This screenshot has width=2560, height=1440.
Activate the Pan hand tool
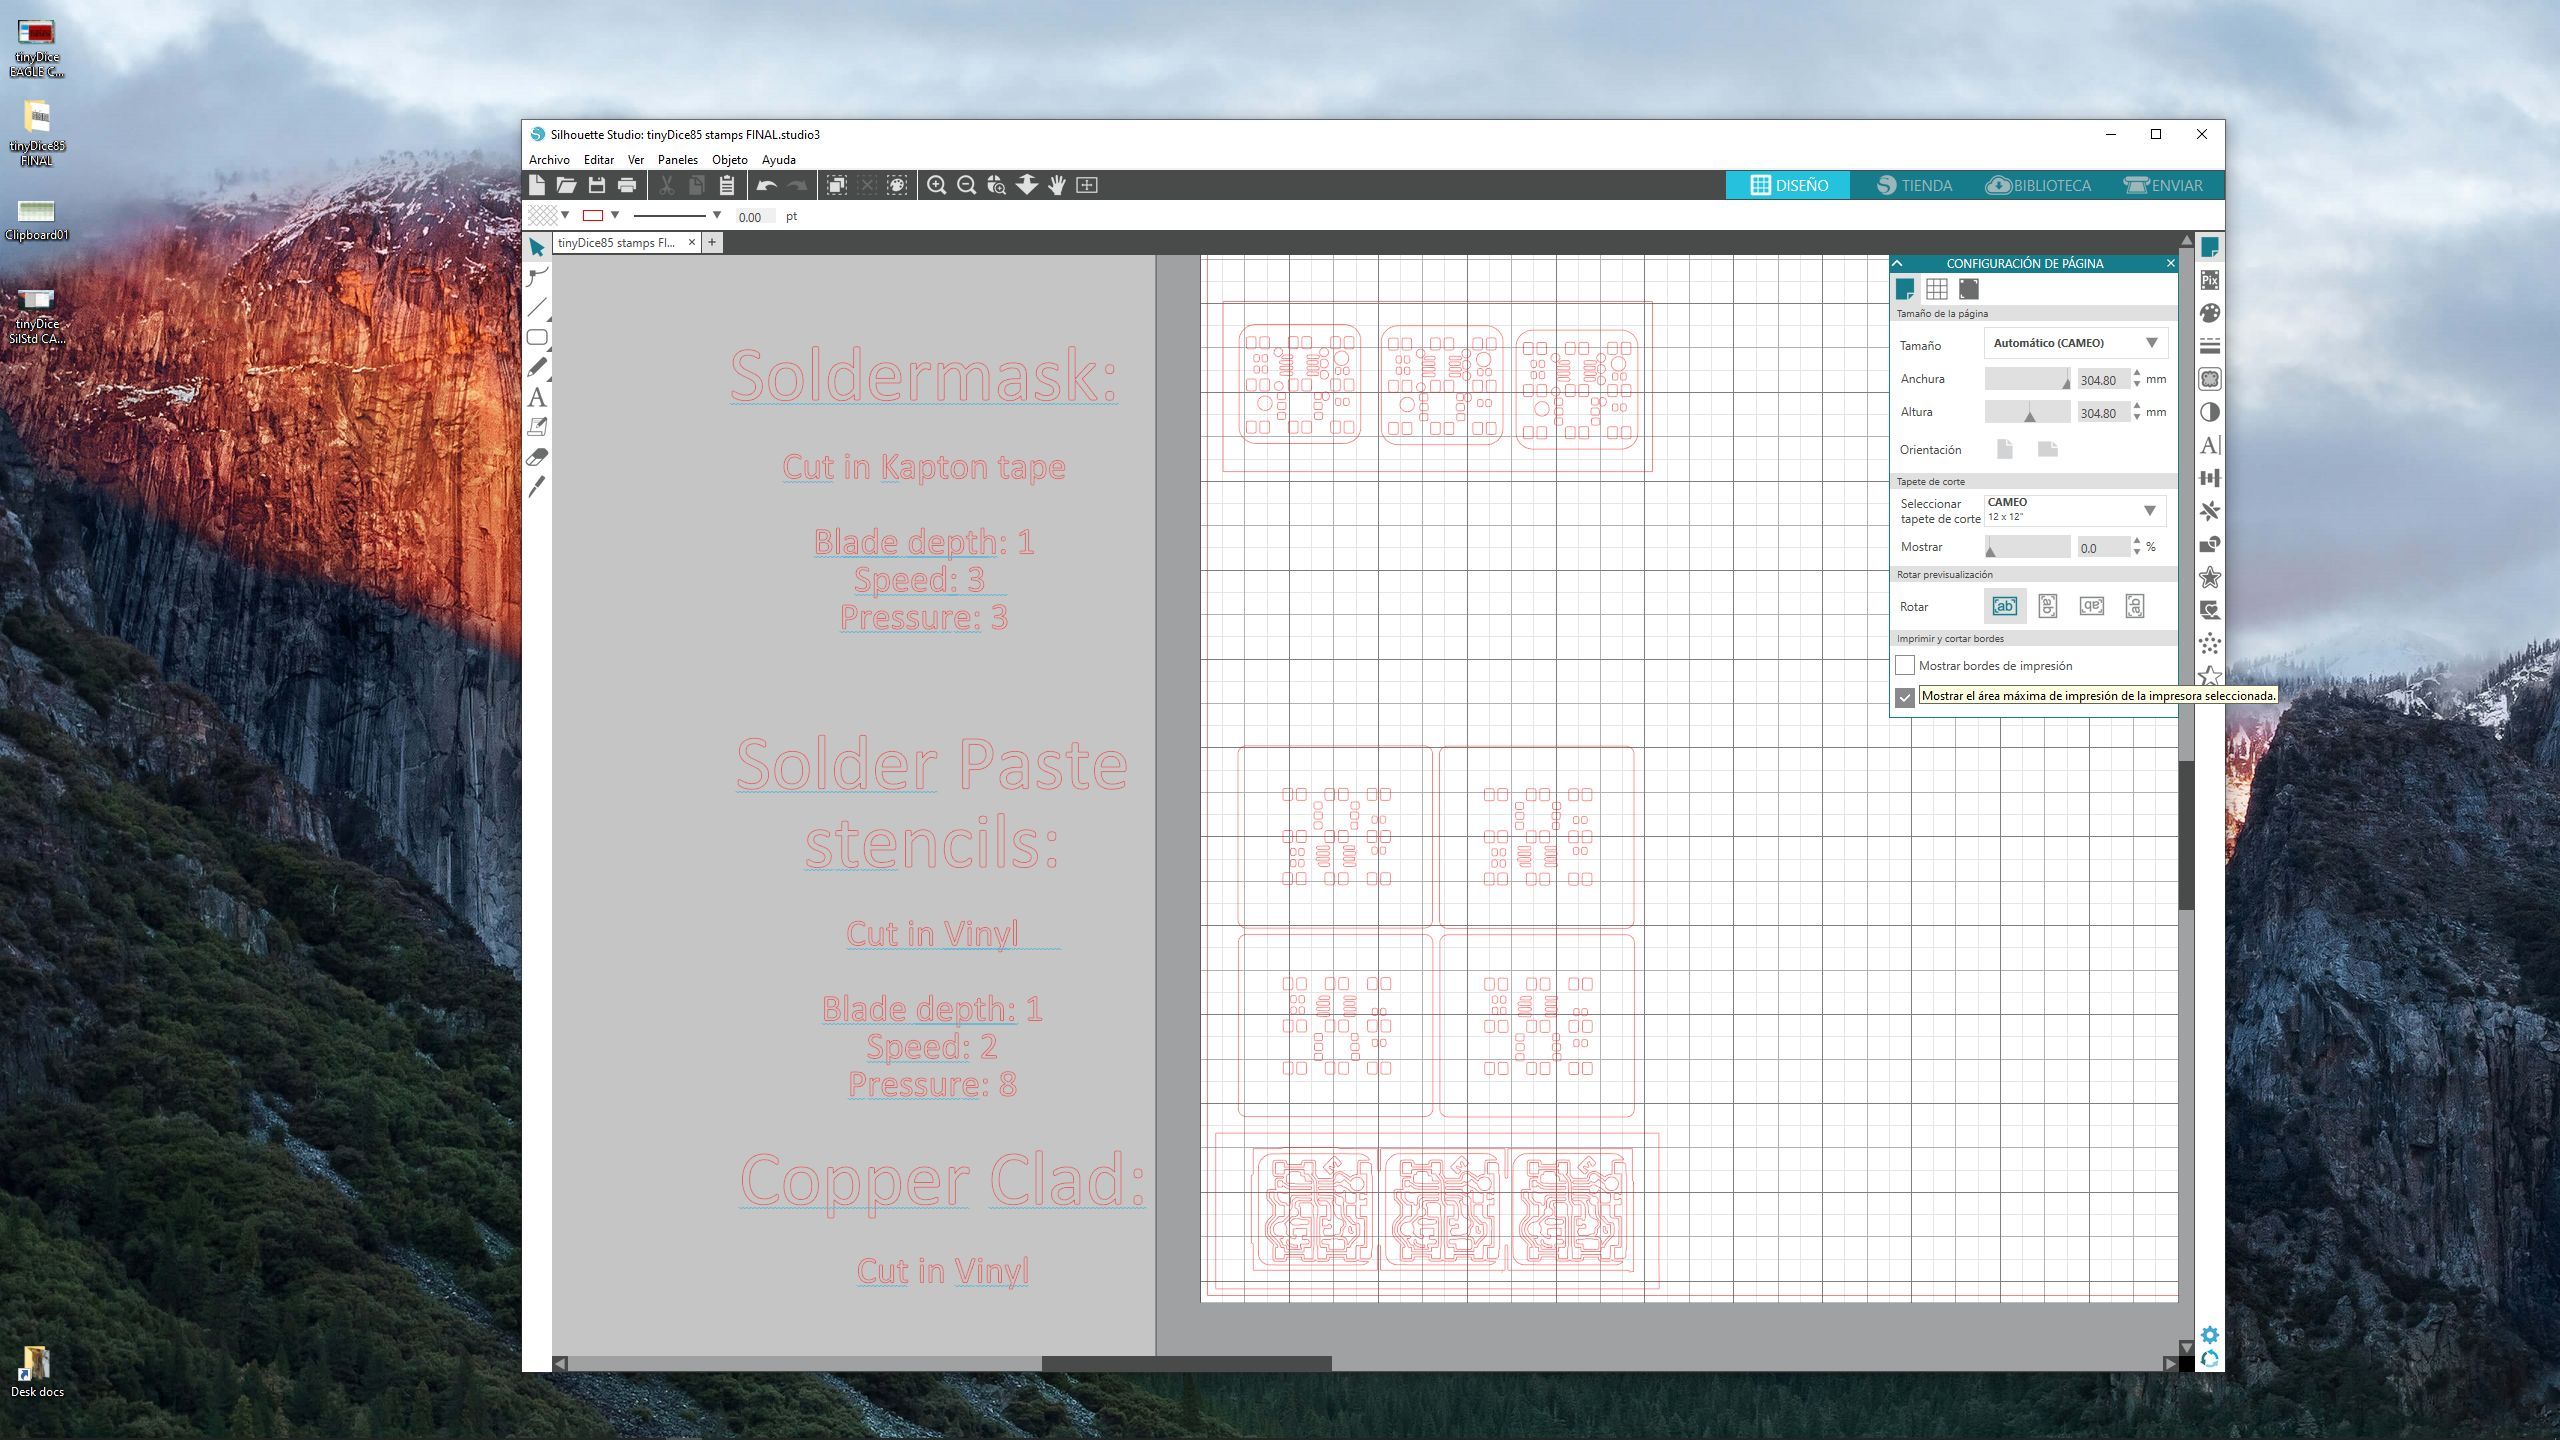coord(1056,185)
